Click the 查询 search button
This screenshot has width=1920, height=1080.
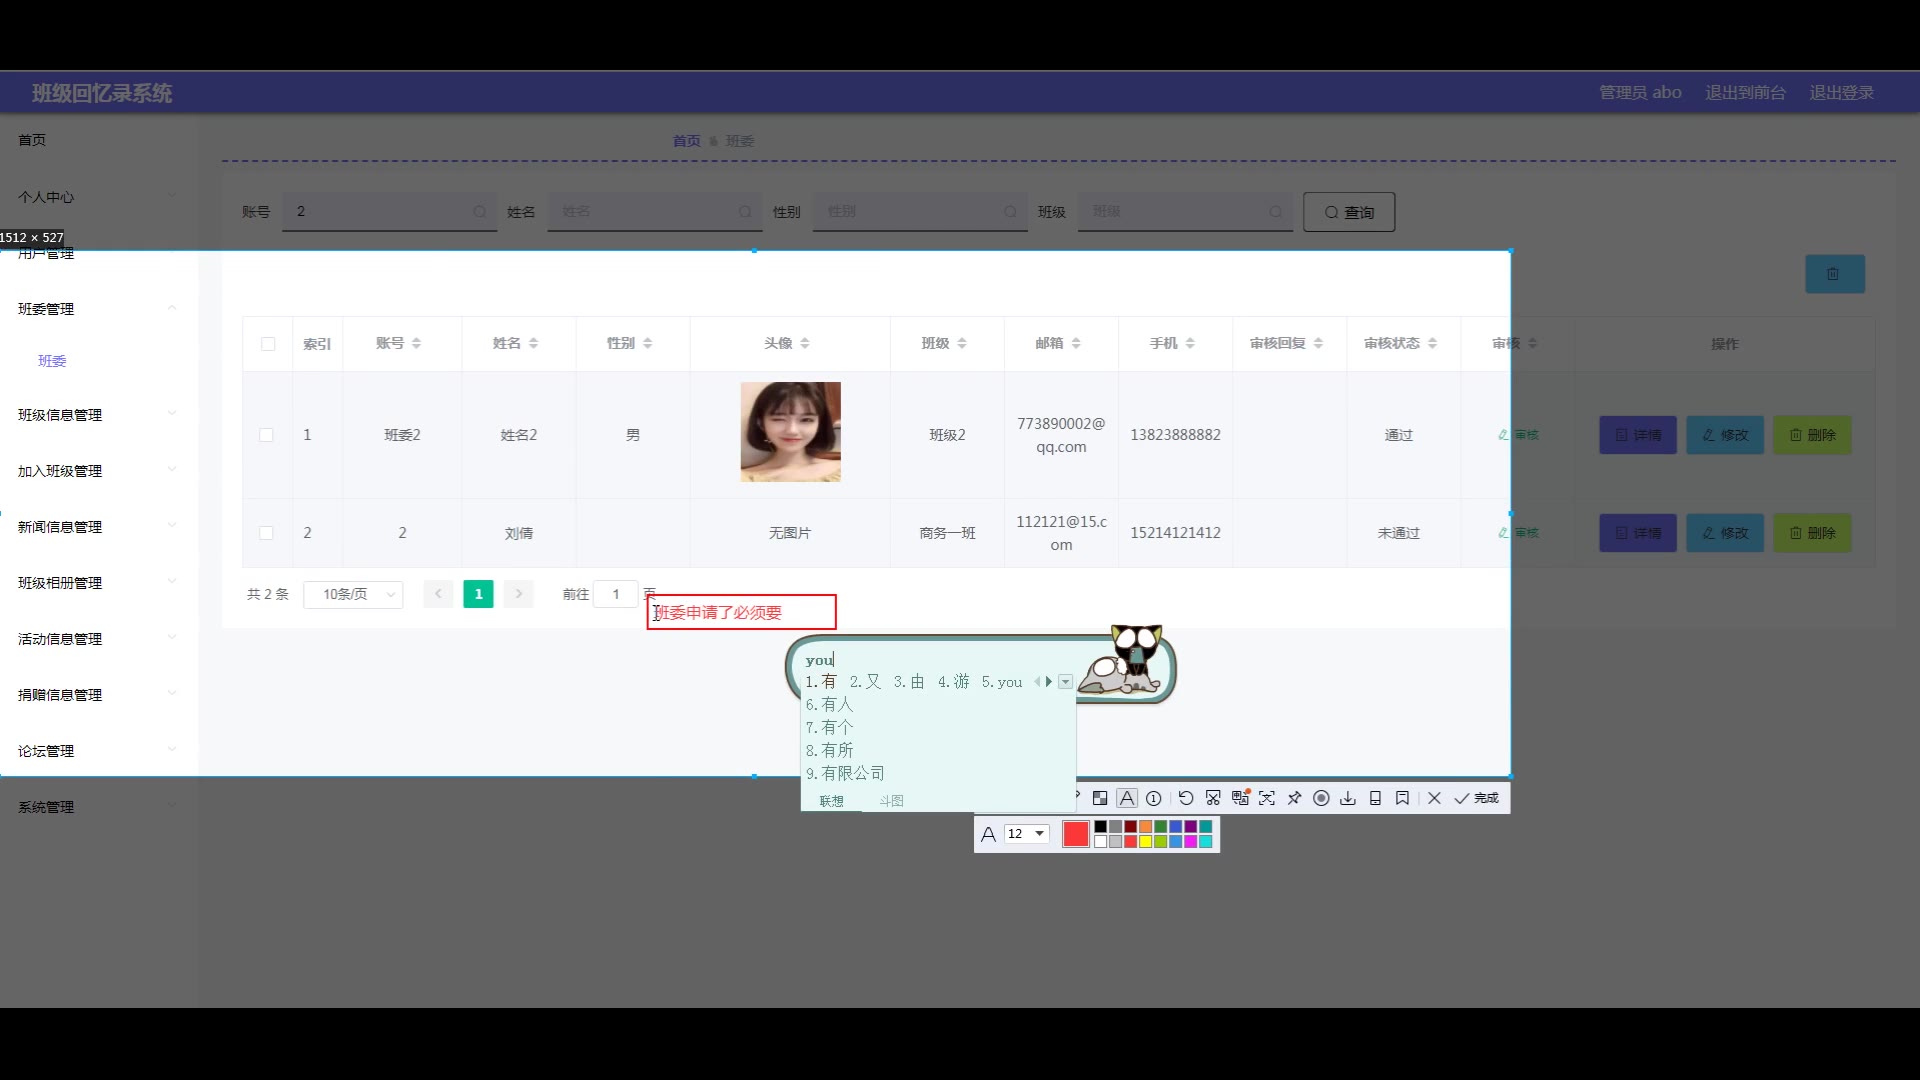[x=1349, y=212]
